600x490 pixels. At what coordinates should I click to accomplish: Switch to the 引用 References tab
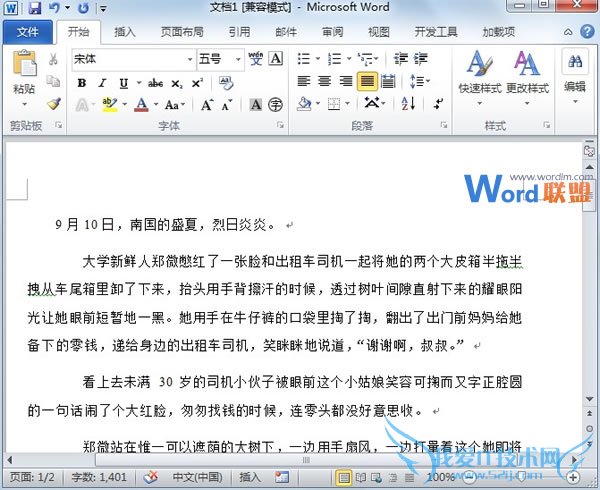[x=239, y=32]
